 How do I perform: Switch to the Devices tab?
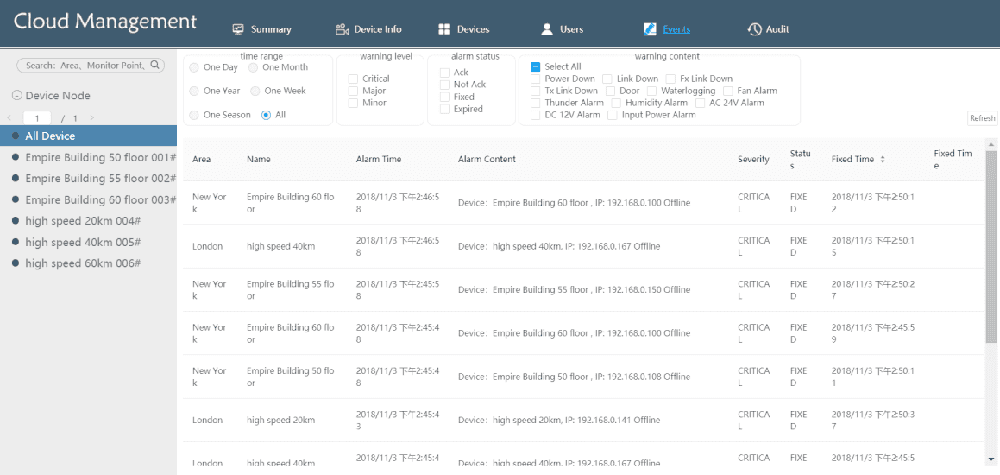pos(464,29)
